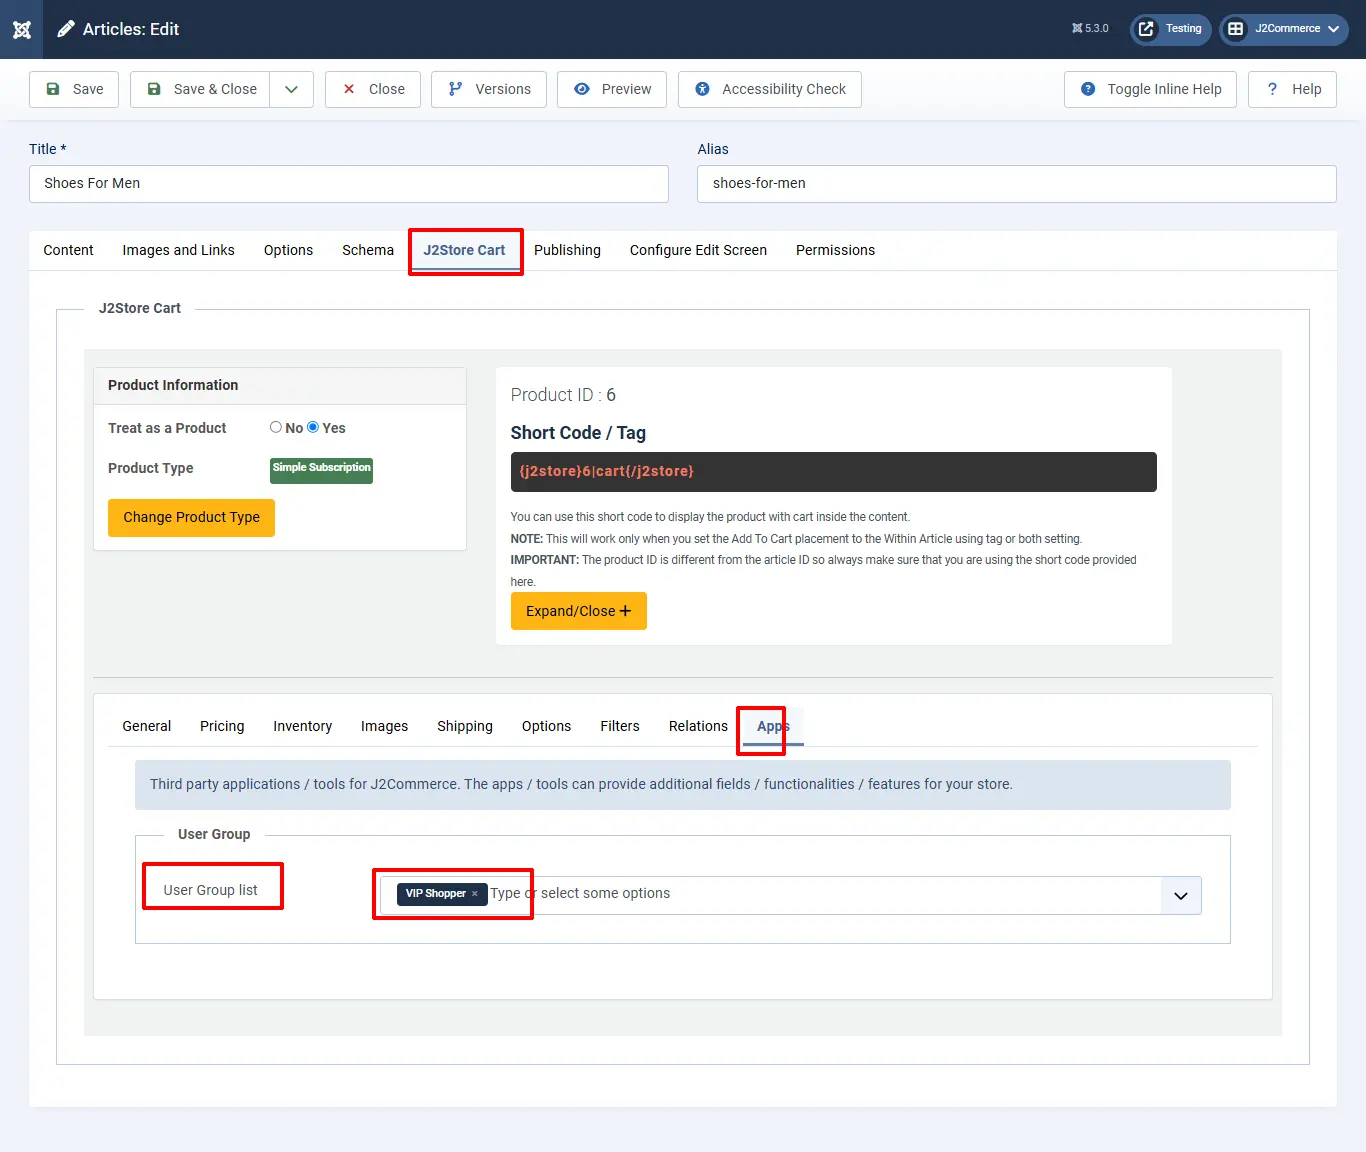Open the Relations tab
Image resolution: width=1366 pixels, height=1152 pixels.
coord(698,726)
